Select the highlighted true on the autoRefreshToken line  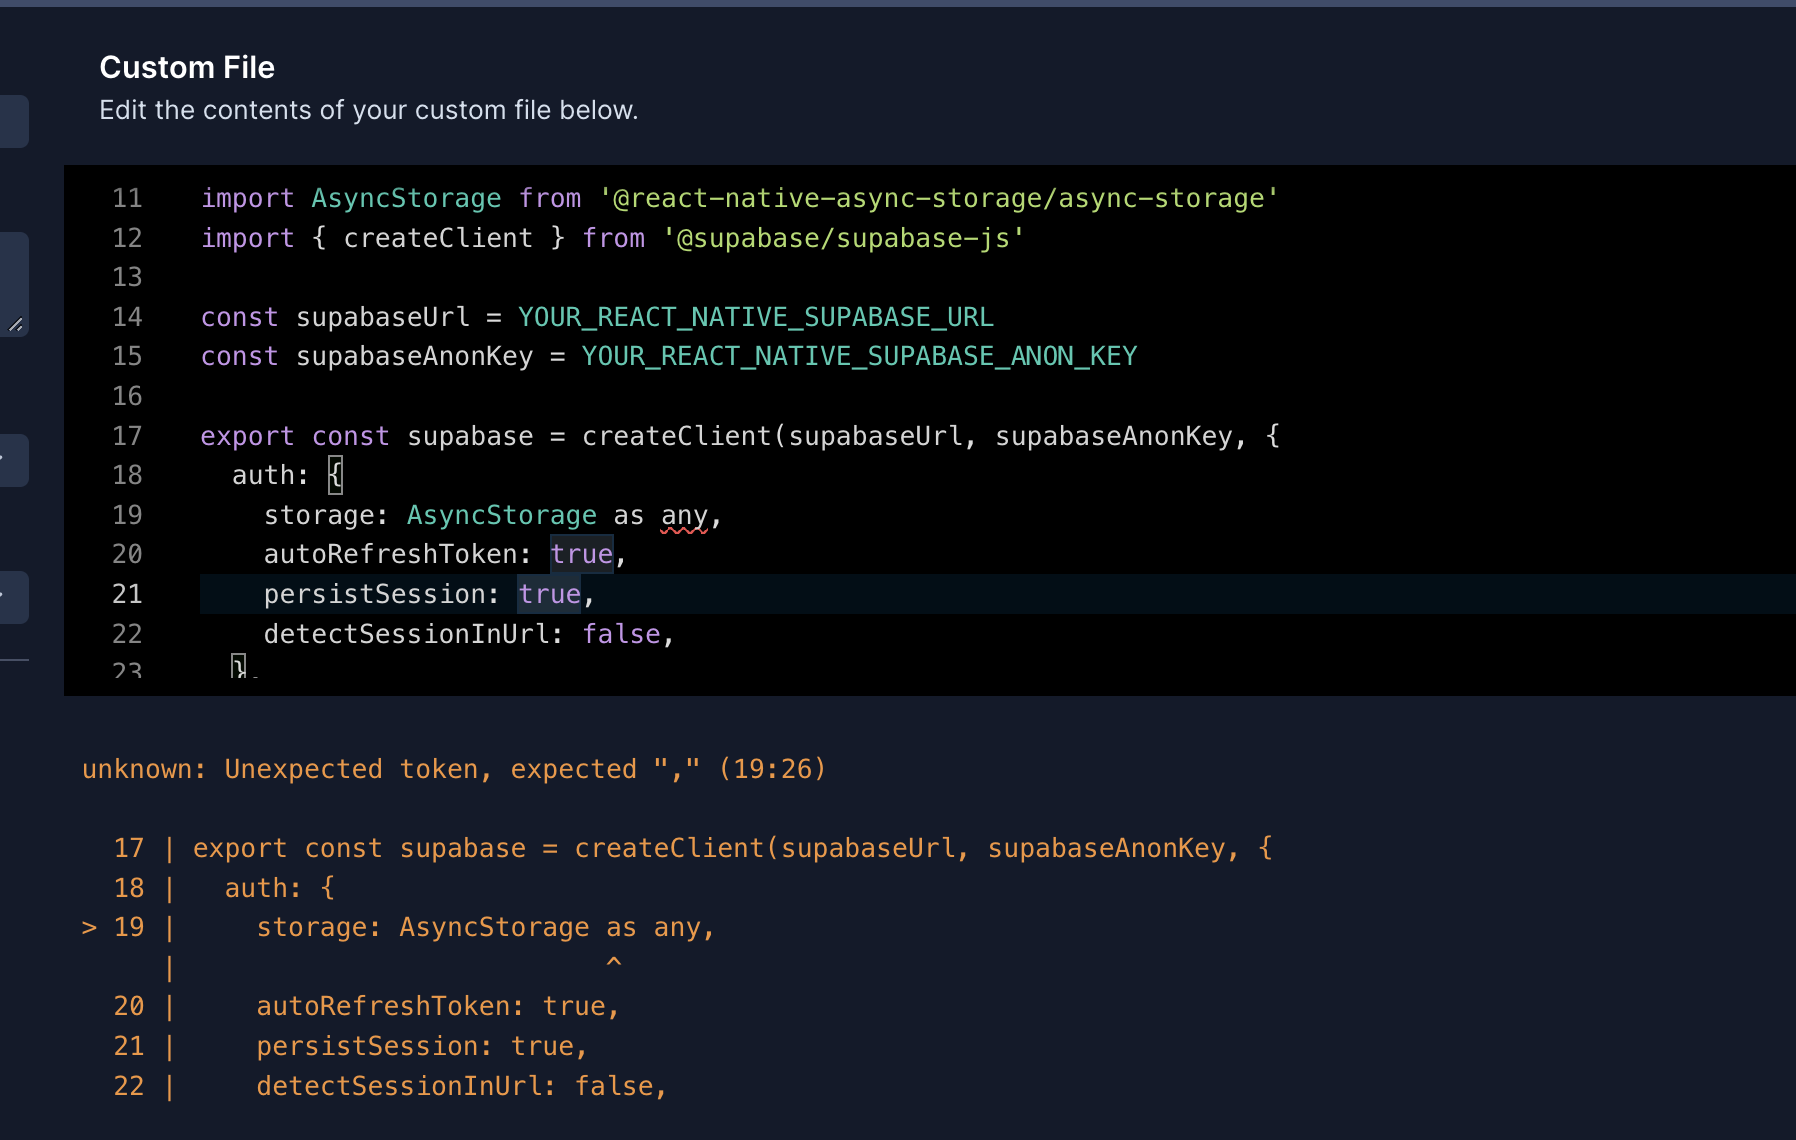(581, 553)
